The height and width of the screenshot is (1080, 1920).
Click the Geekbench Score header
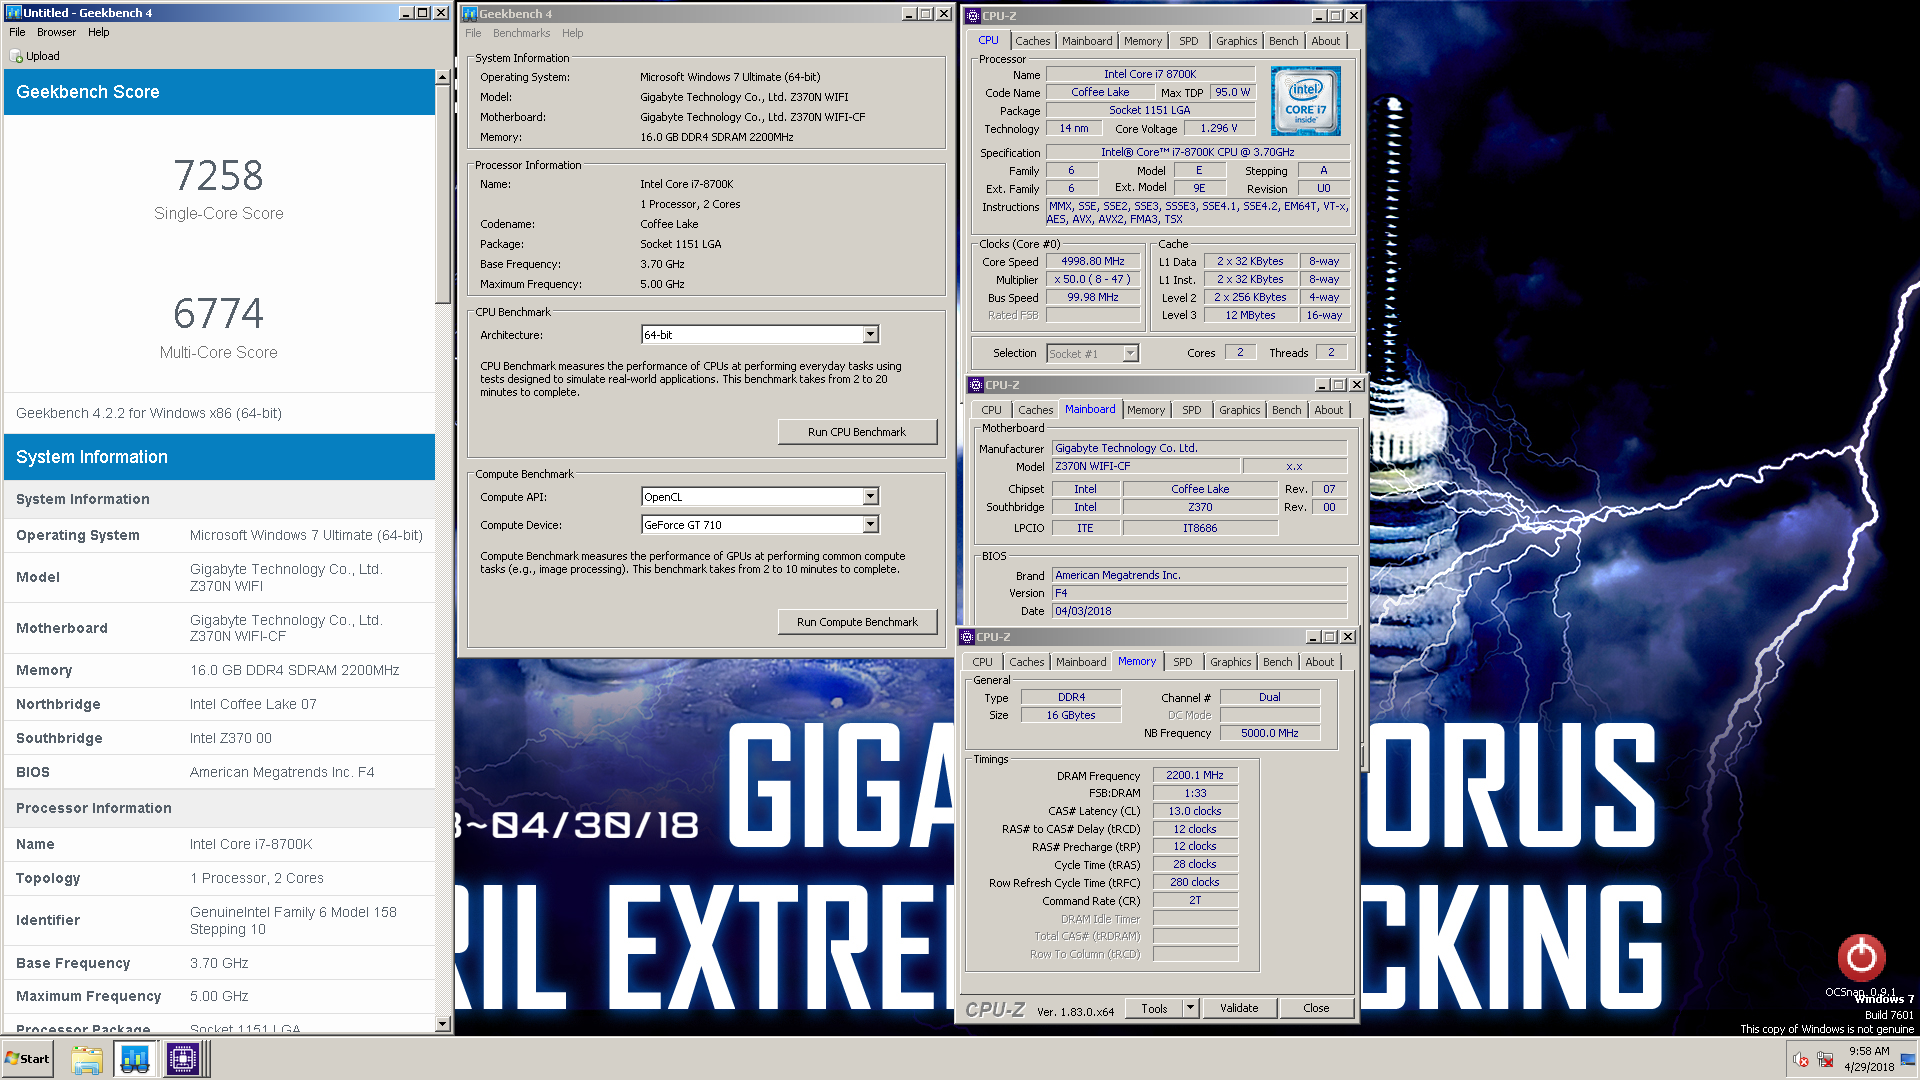pyautogui.click(x=219, y=92)
